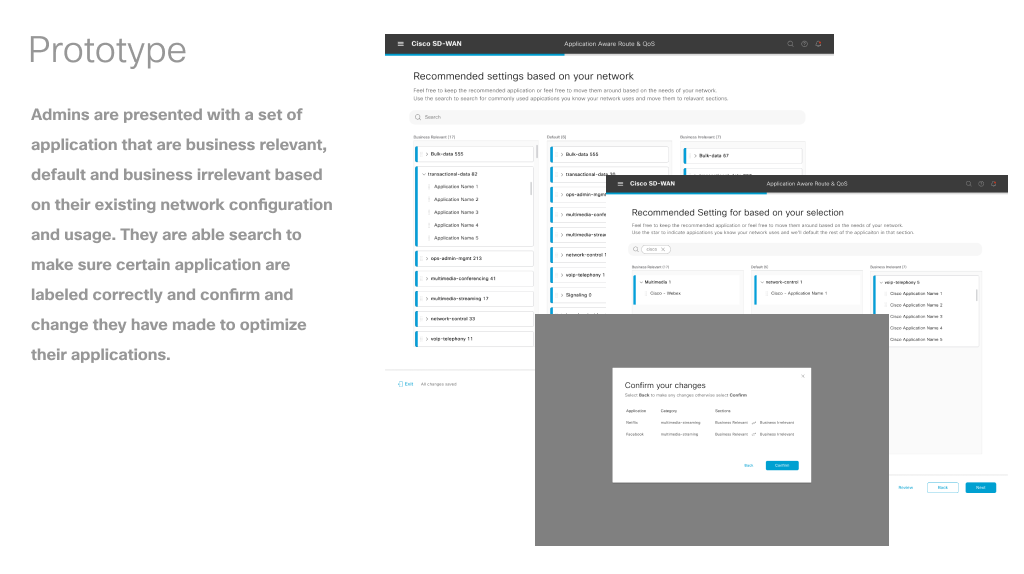Screen dimensions: 1024x574
Task: Select Cisco - Application Name 1 item
Action: (799, 294)
